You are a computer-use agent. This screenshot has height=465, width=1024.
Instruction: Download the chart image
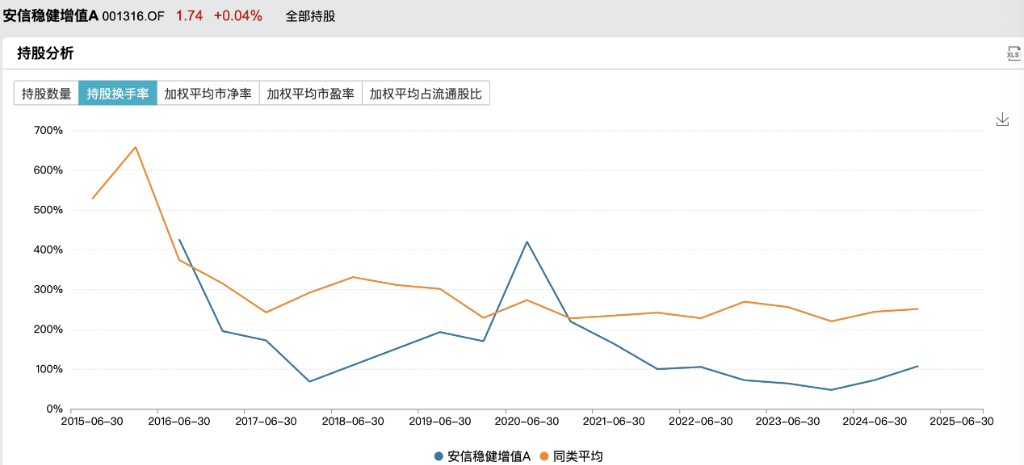pos(1002,119)
